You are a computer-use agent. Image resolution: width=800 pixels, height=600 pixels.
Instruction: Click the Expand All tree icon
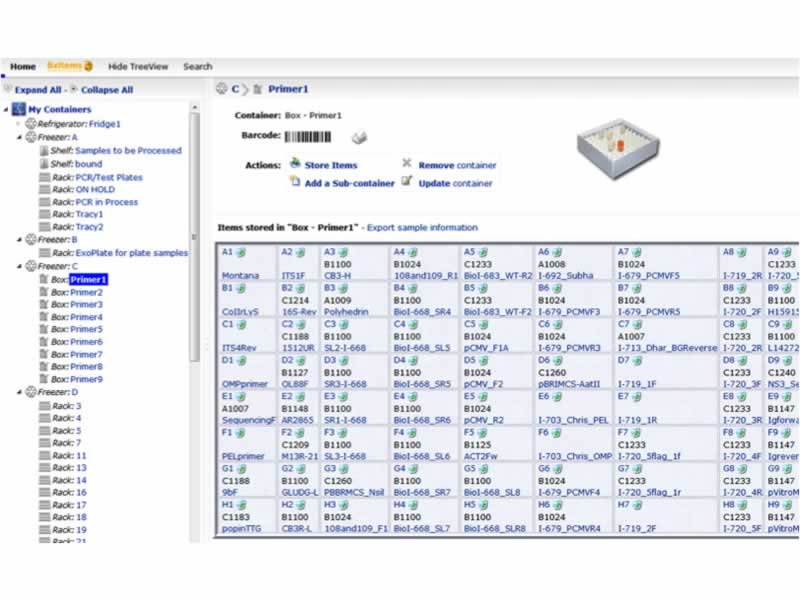[8, 89]
